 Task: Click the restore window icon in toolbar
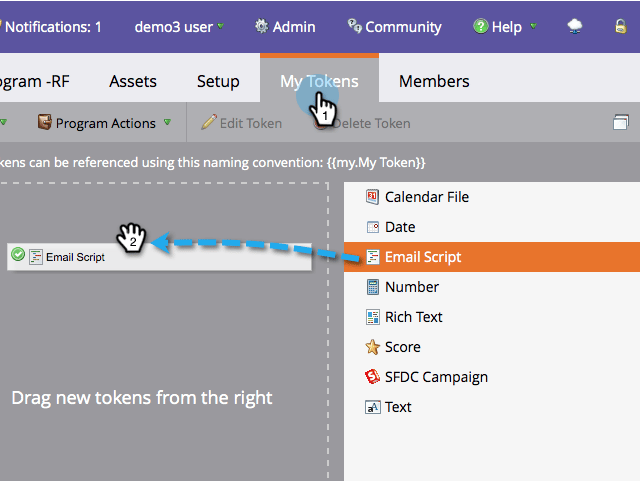point(621,122)
